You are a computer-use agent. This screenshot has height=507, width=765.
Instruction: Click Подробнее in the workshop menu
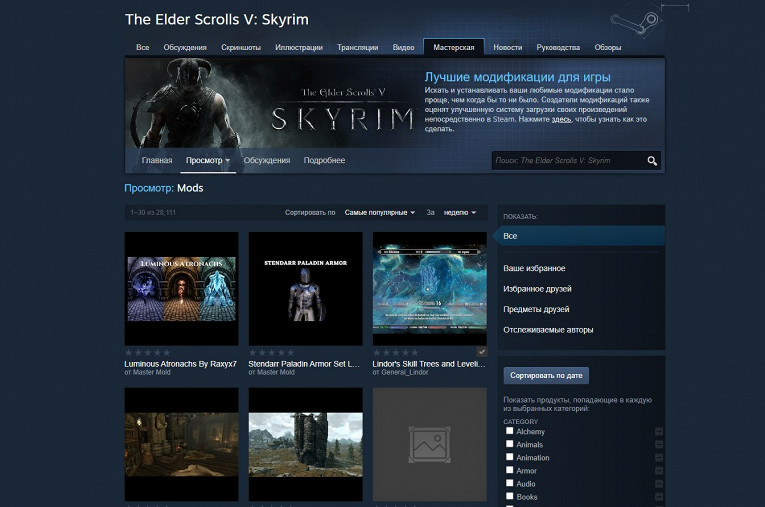[324, 161]
